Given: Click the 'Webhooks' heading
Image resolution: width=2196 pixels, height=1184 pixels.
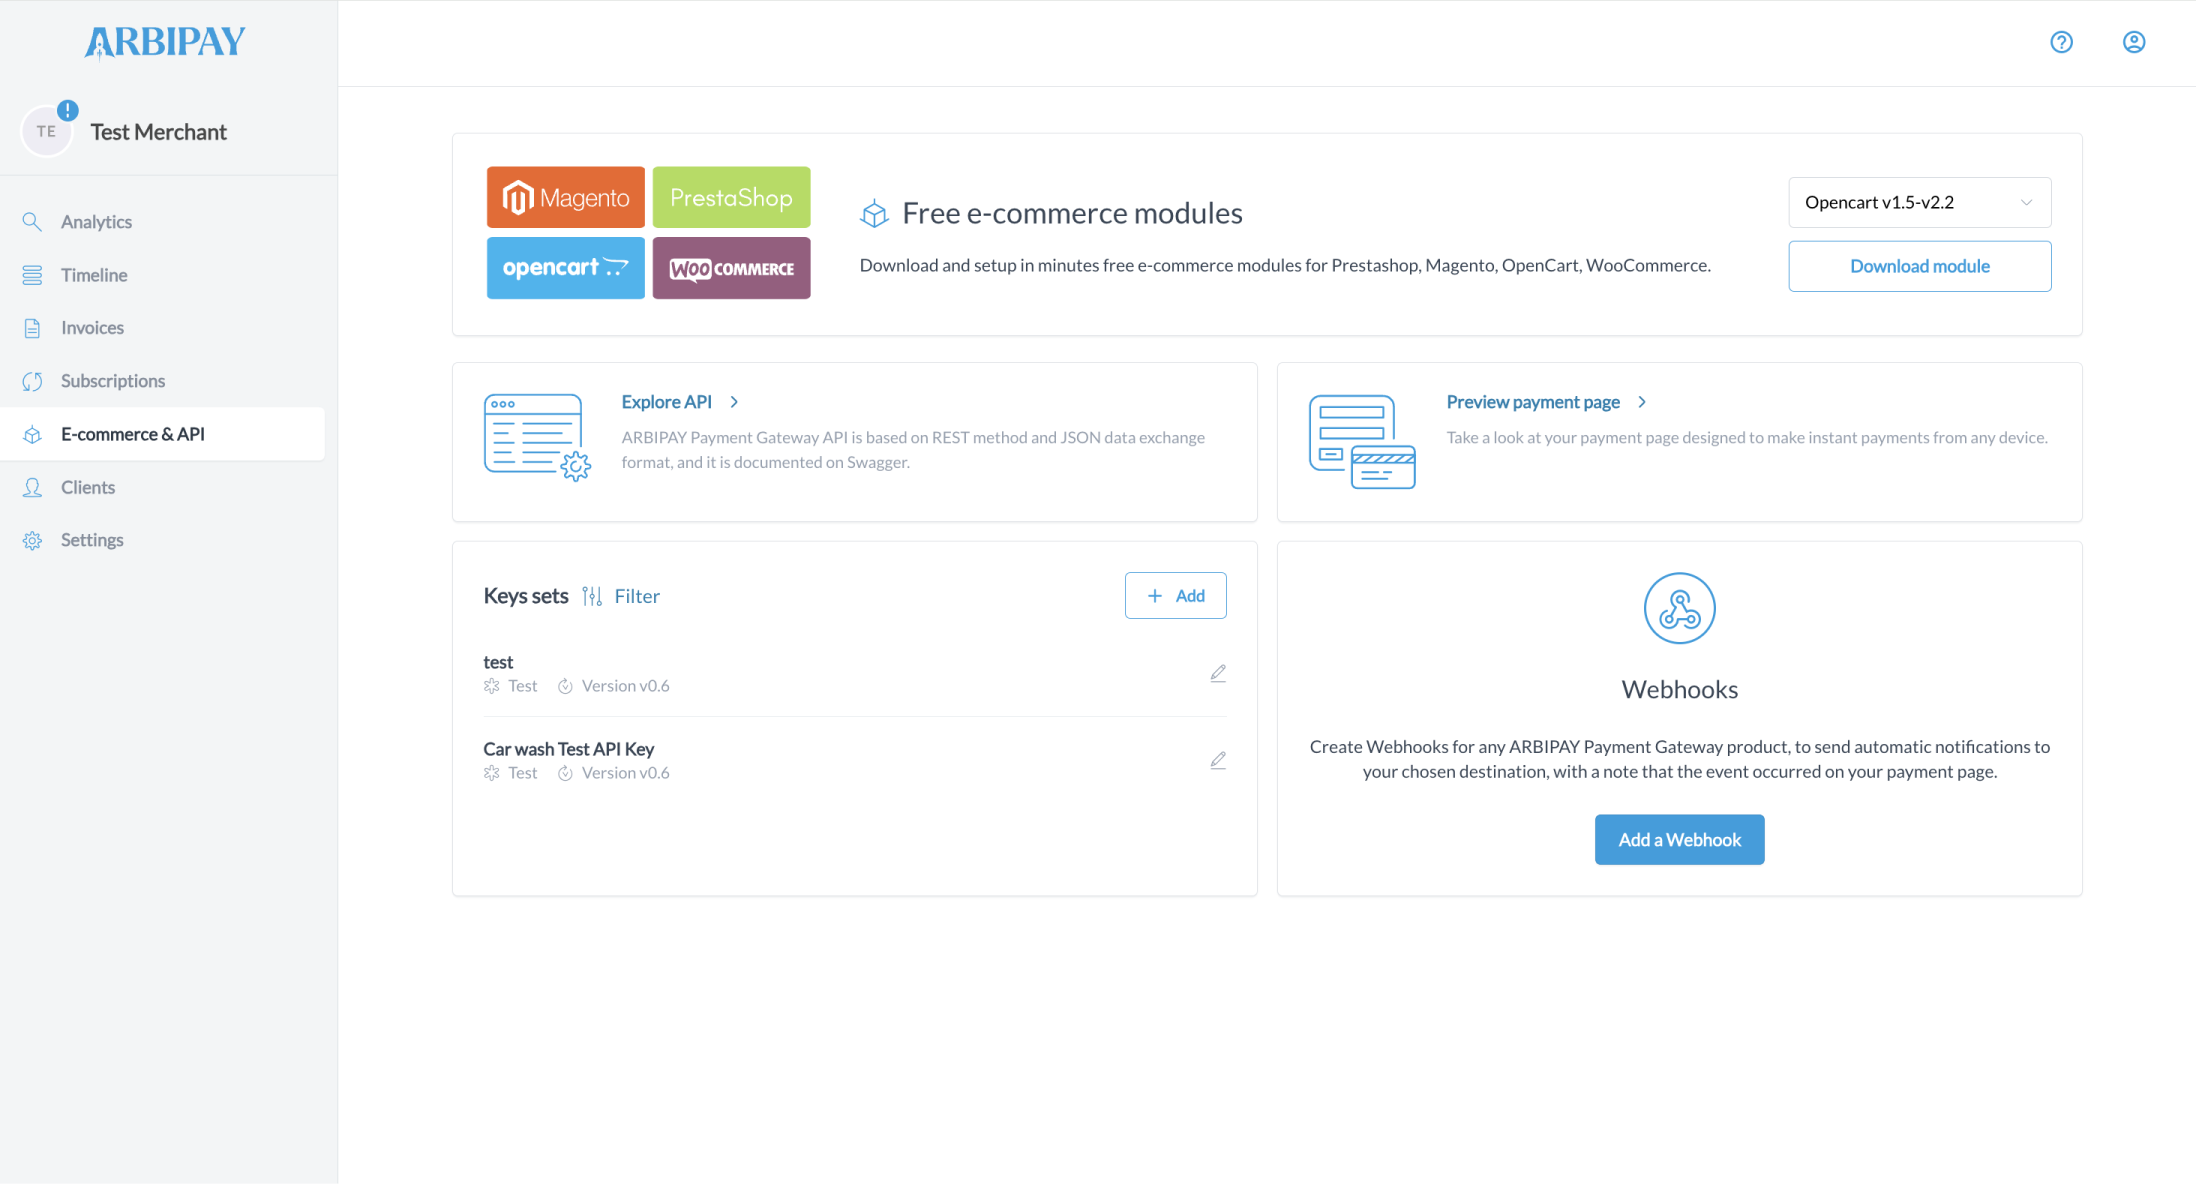Looking at the screenshot, I should click(1679, 689).
